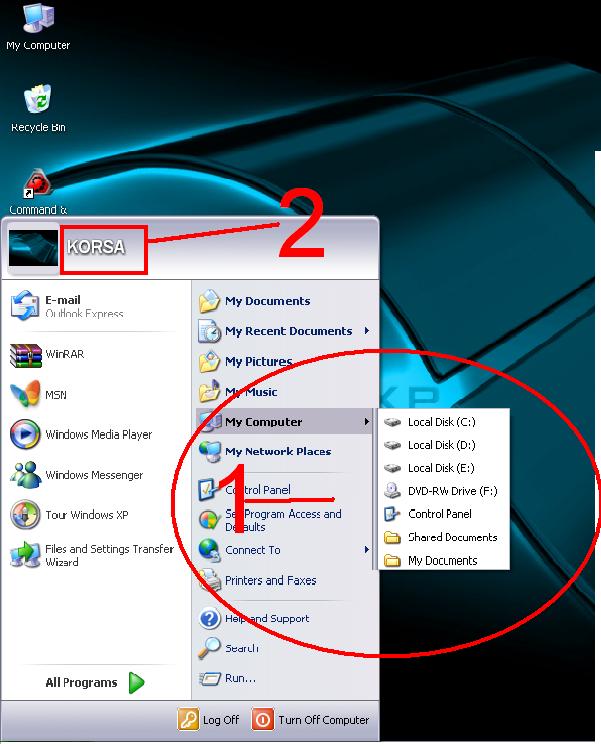
Task: Select My Computer menu entry label
Action: click(264, 422)
